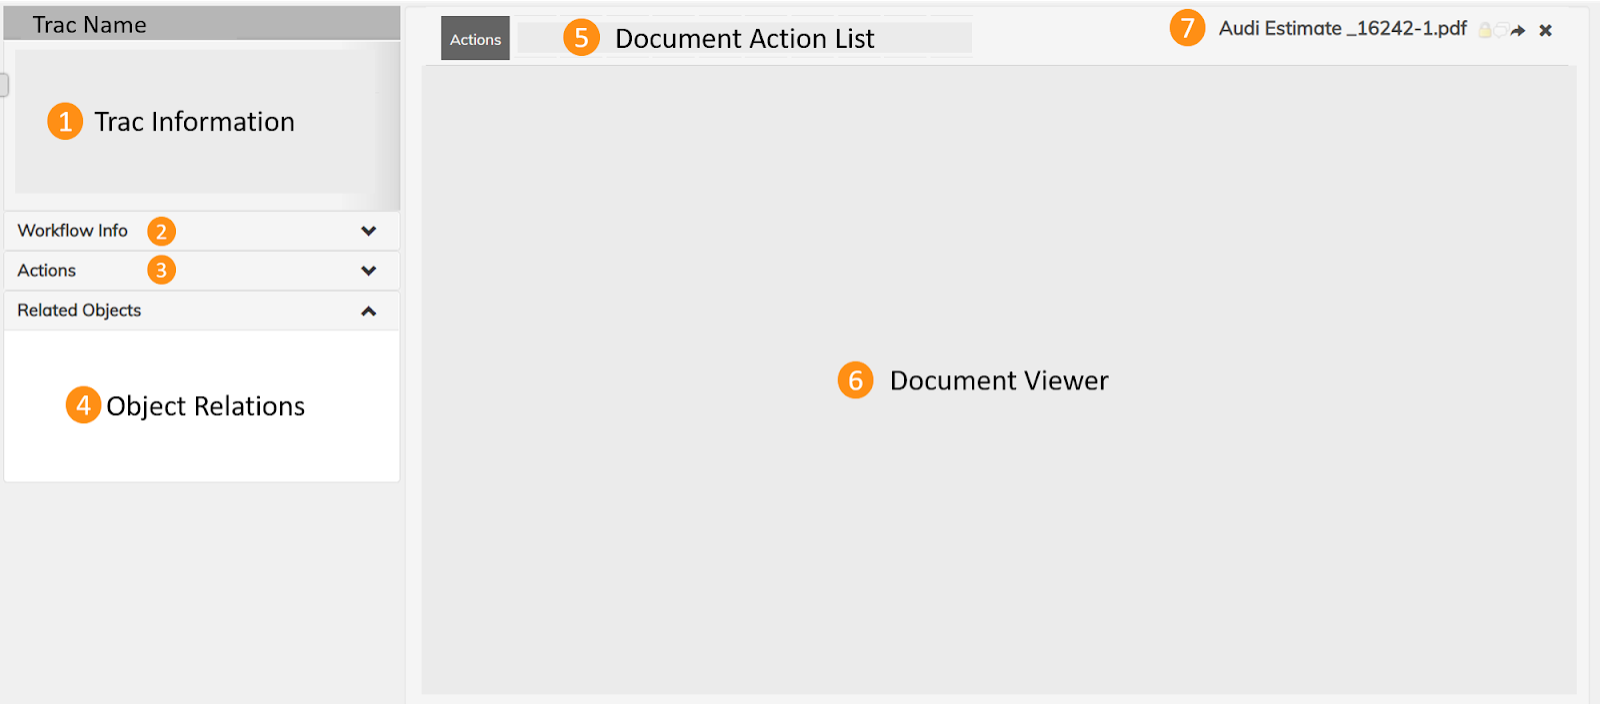
Task: Click the share arrow icon in the header
Action: 1518,31
